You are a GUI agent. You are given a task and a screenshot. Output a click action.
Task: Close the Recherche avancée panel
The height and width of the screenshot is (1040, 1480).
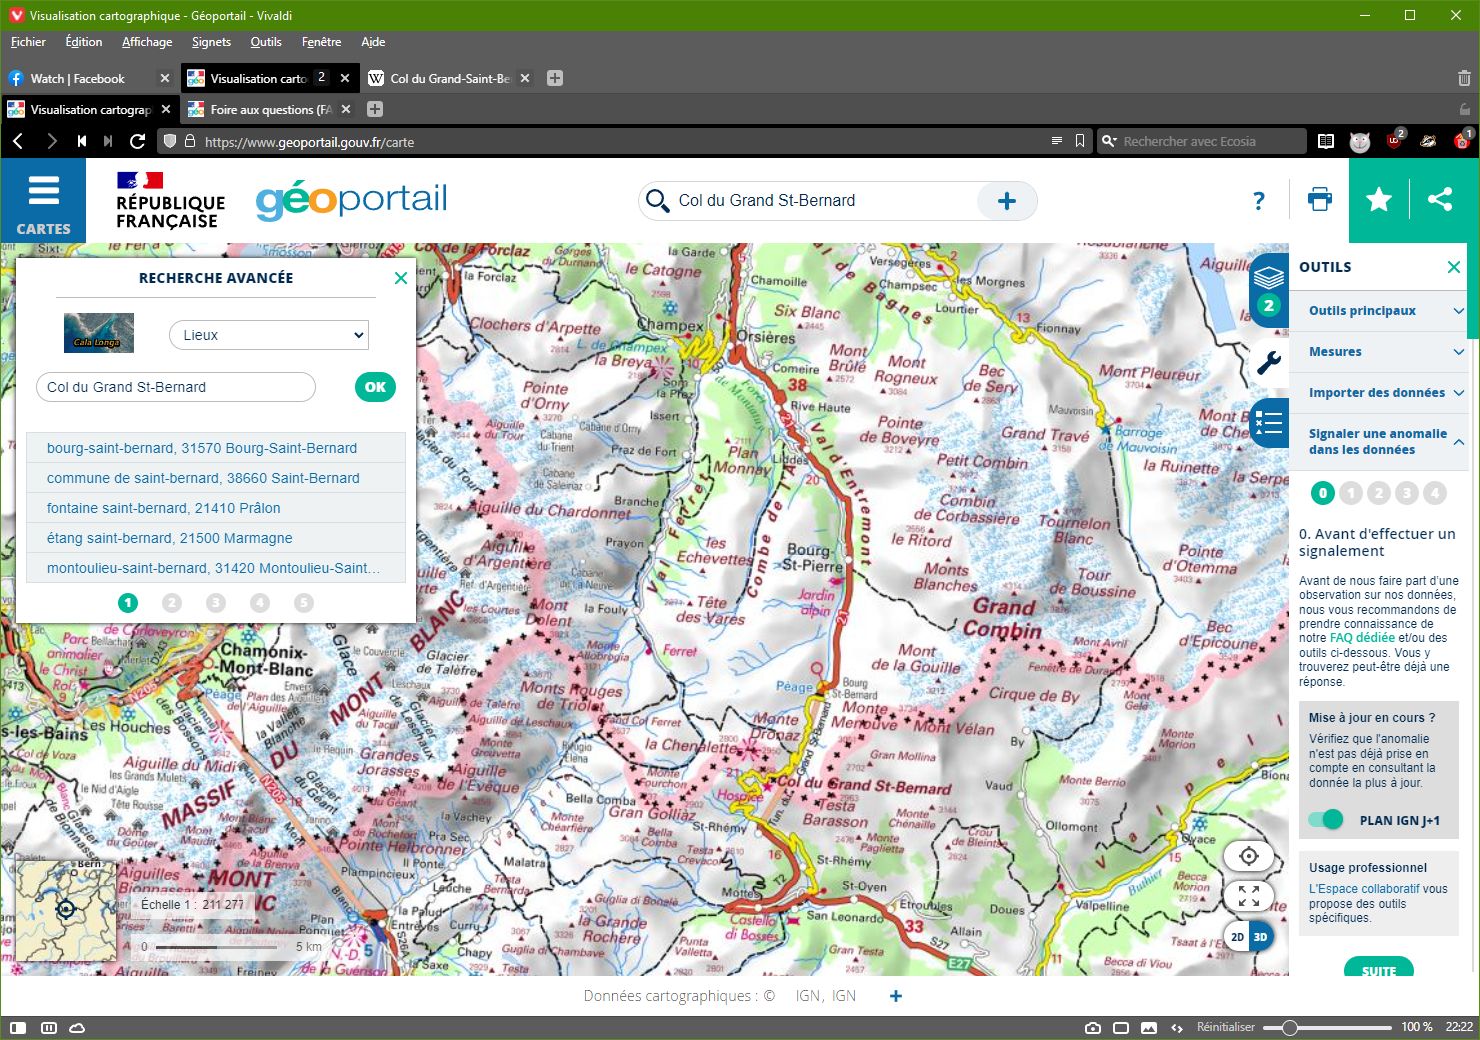coord(401,278)
